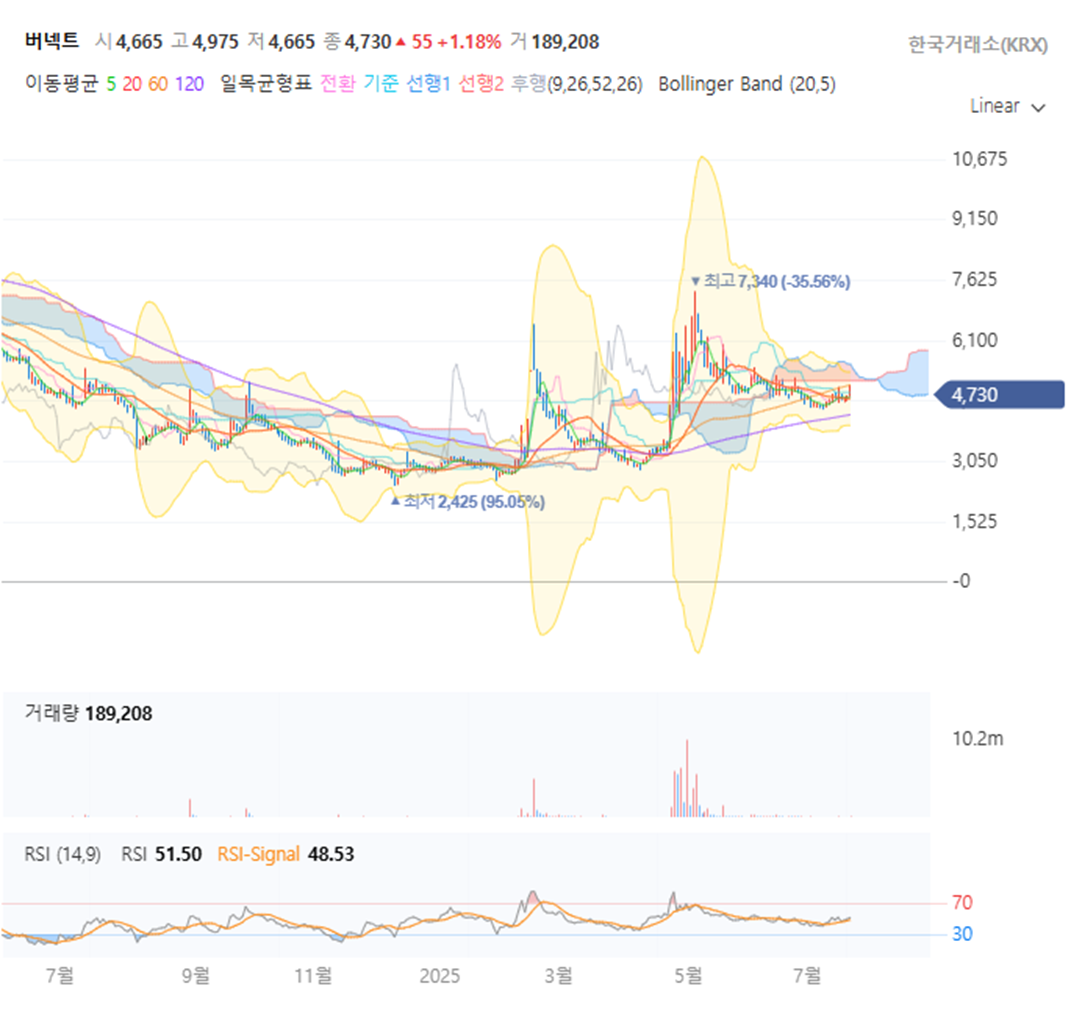Click the 버넥트 stock name
Viewport: 1071px width, 1028px height.
(52, 42)
